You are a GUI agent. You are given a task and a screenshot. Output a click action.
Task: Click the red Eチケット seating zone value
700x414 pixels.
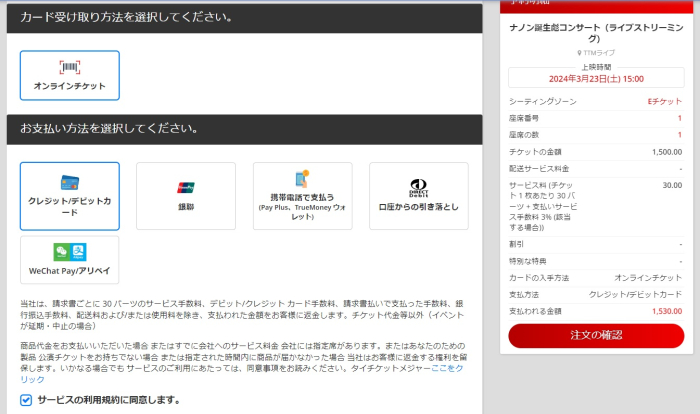(x=665, y=102)
